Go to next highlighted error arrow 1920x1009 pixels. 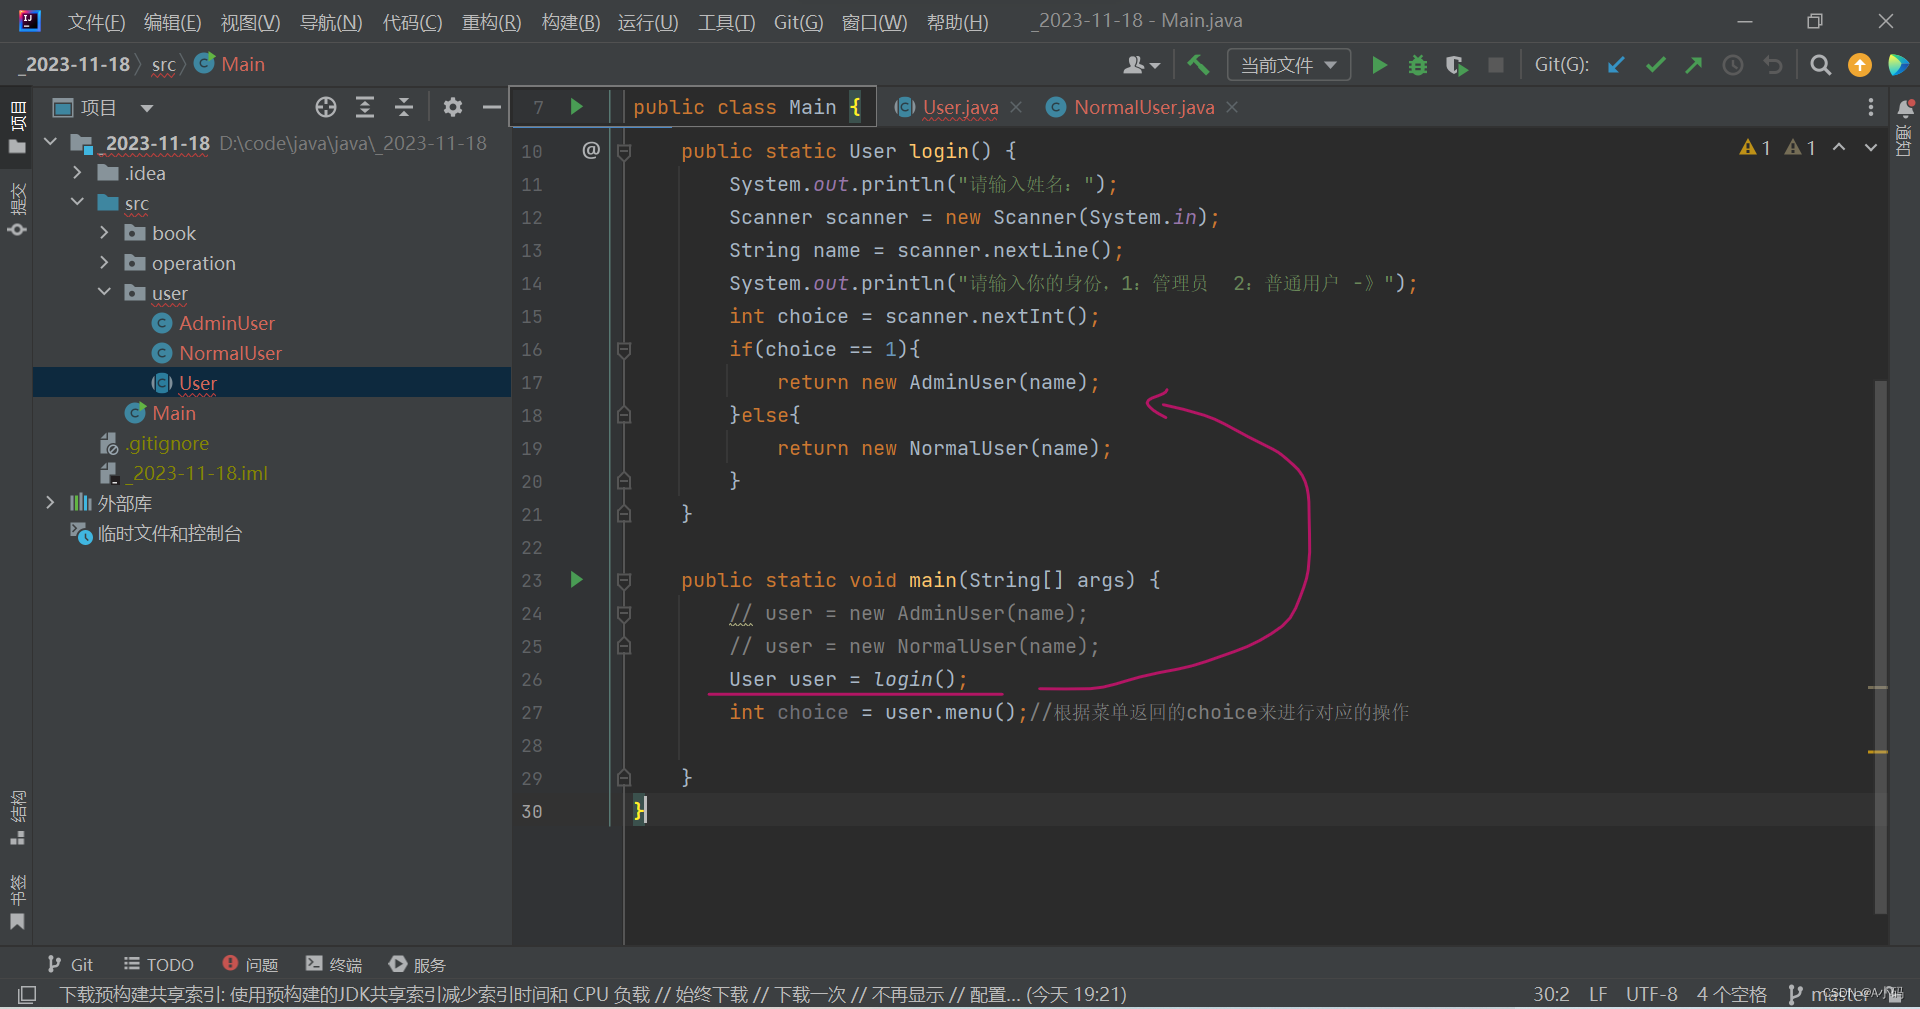[x=1871, y=148]
